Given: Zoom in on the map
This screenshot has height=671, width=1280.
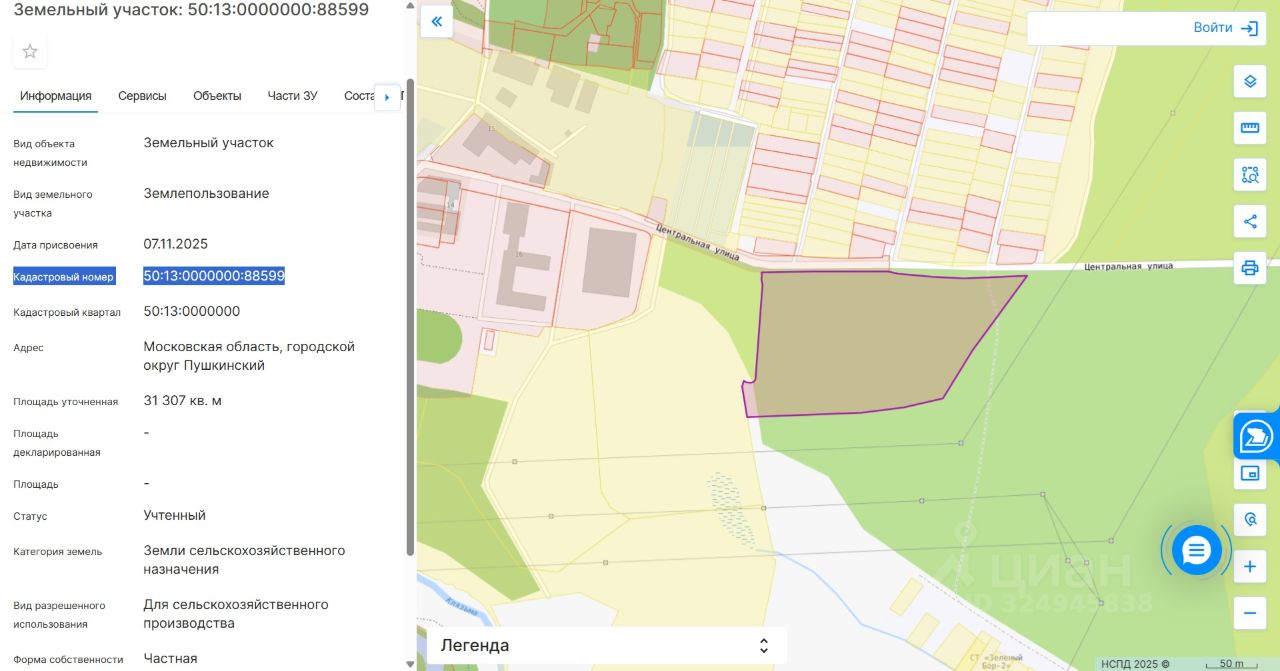Looking at the screenshot, I should [x=1249, y=567].
